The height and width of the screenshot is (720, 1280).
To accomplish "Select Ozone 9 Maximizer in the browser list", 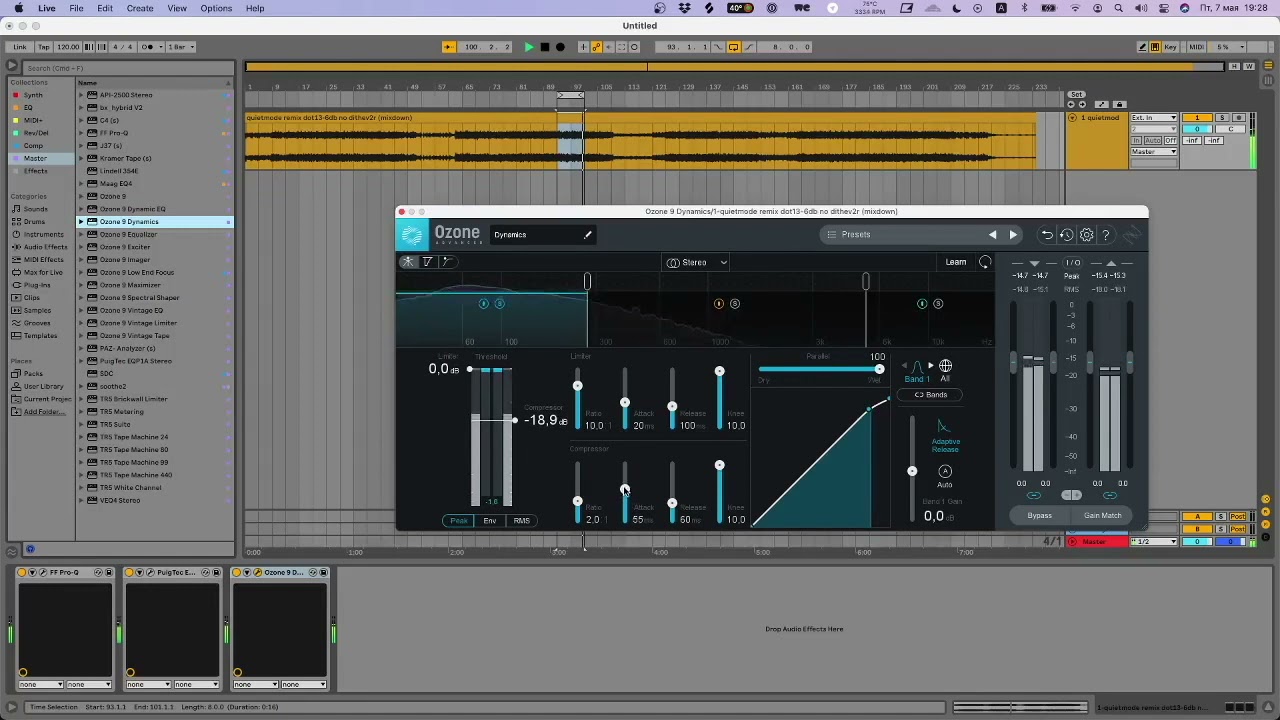I will pos(130,285).
